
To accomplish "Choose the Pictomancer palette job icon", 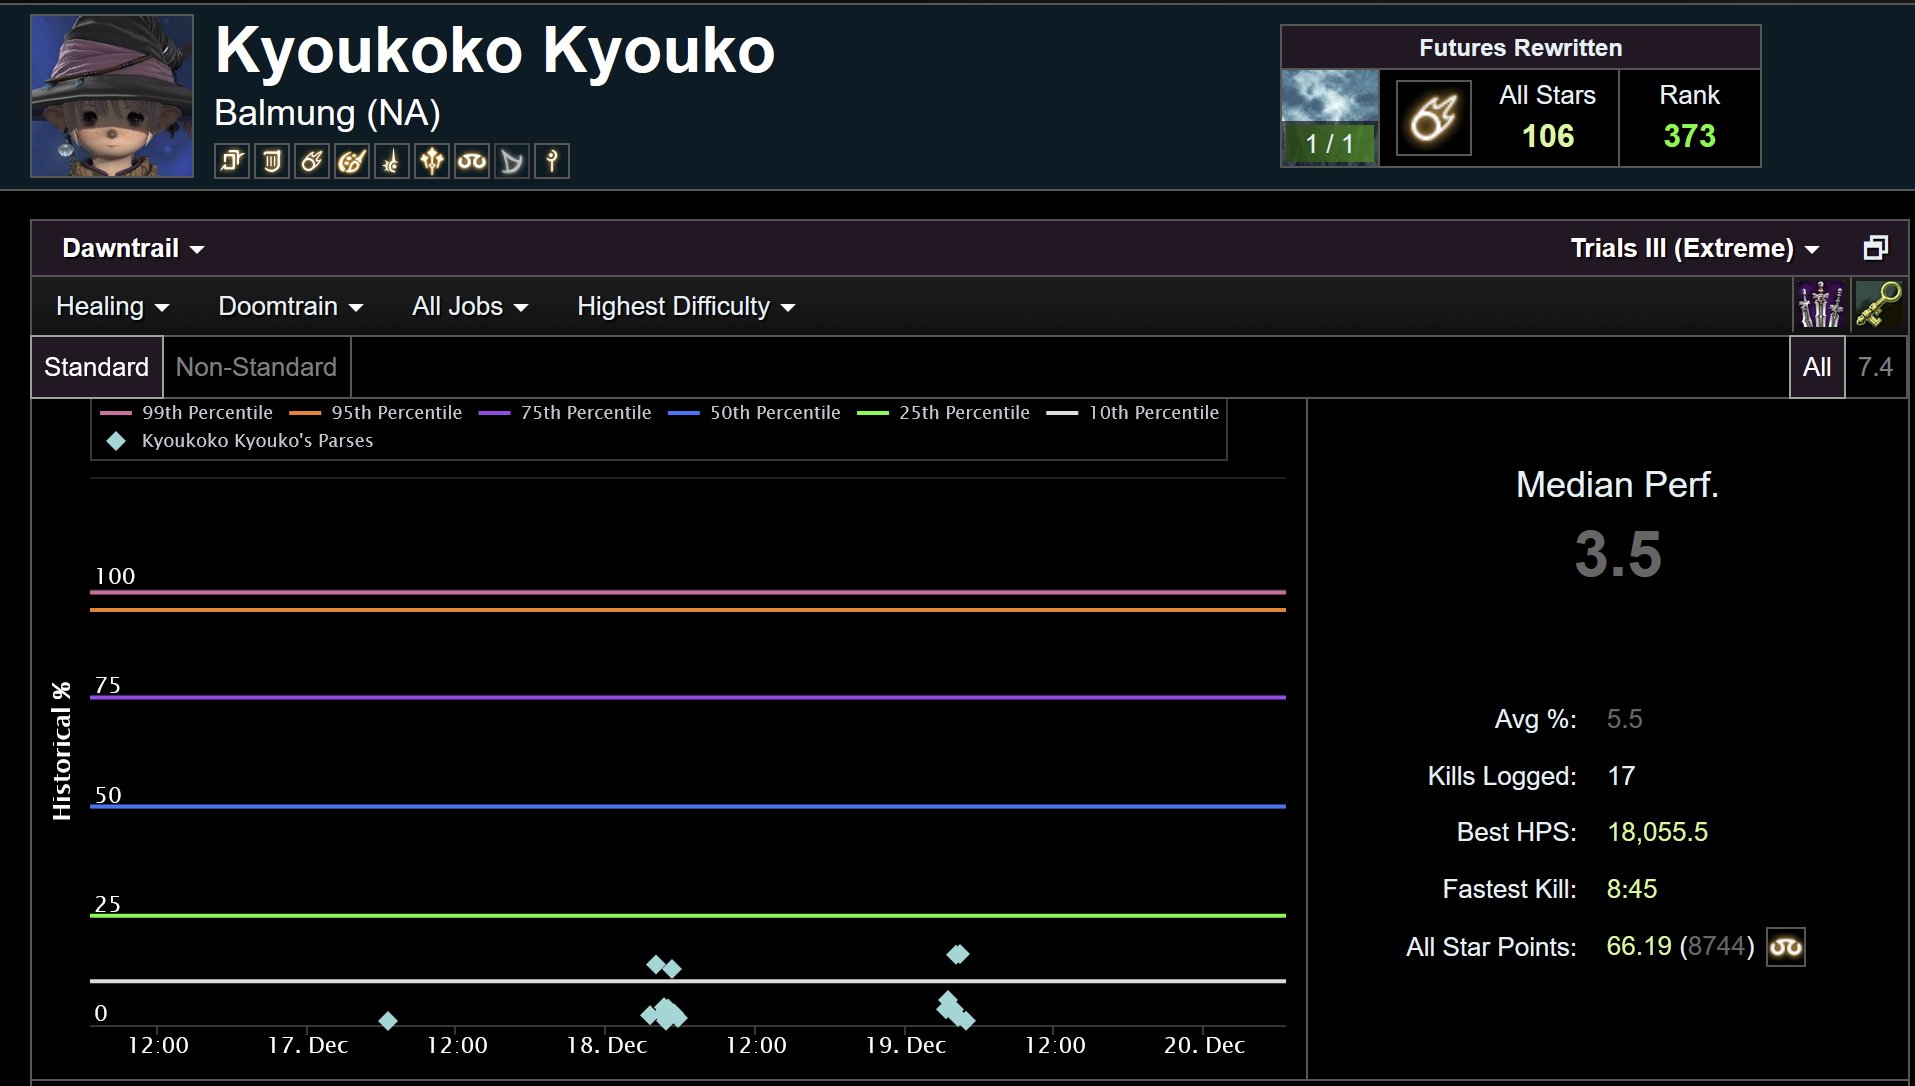I will 352,161.
